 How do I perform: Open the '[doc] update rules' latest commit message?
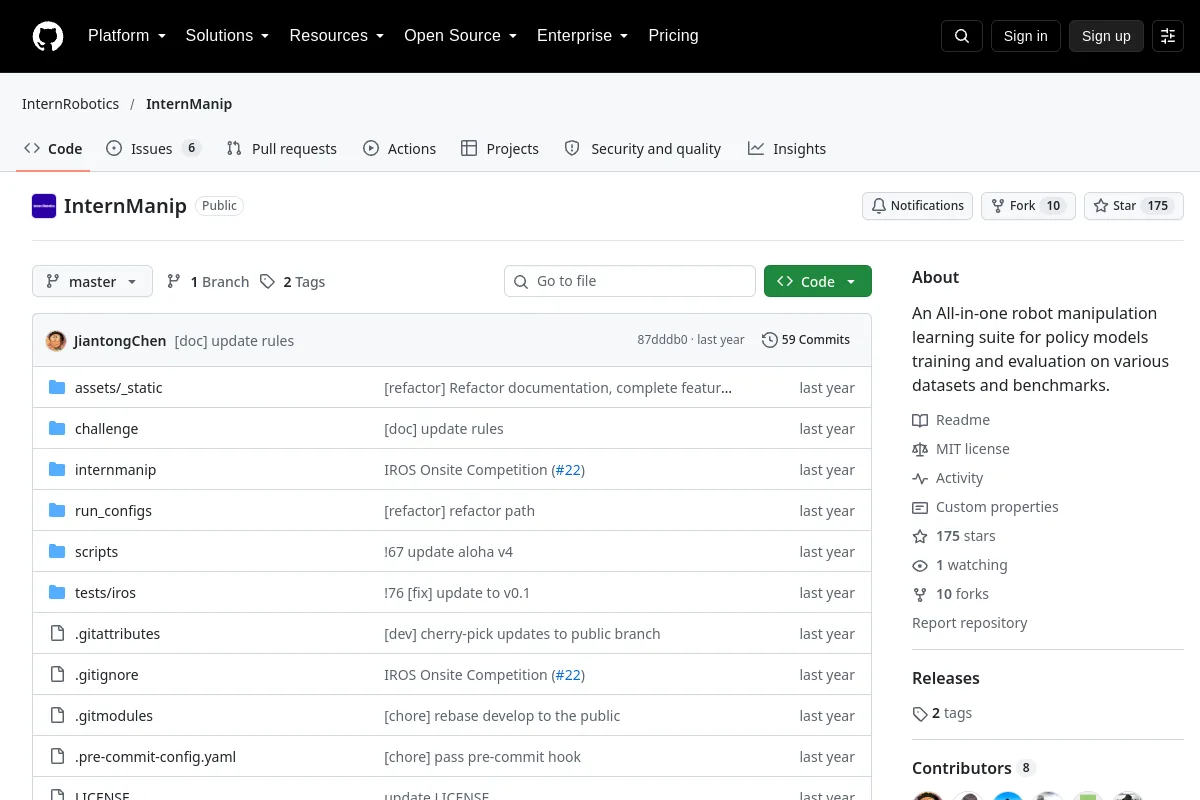[x=234, y=341]
